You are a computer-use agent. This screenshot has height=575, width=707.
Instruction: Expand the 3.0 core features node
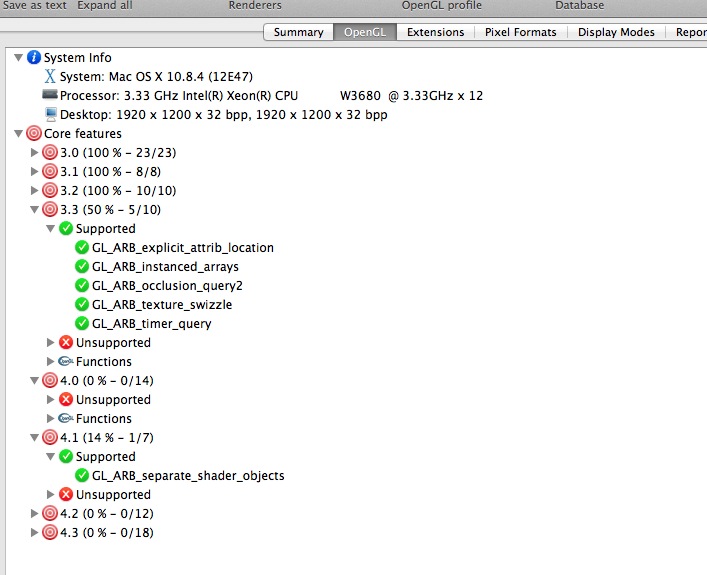pyautogui.click(x=34, y=152)
